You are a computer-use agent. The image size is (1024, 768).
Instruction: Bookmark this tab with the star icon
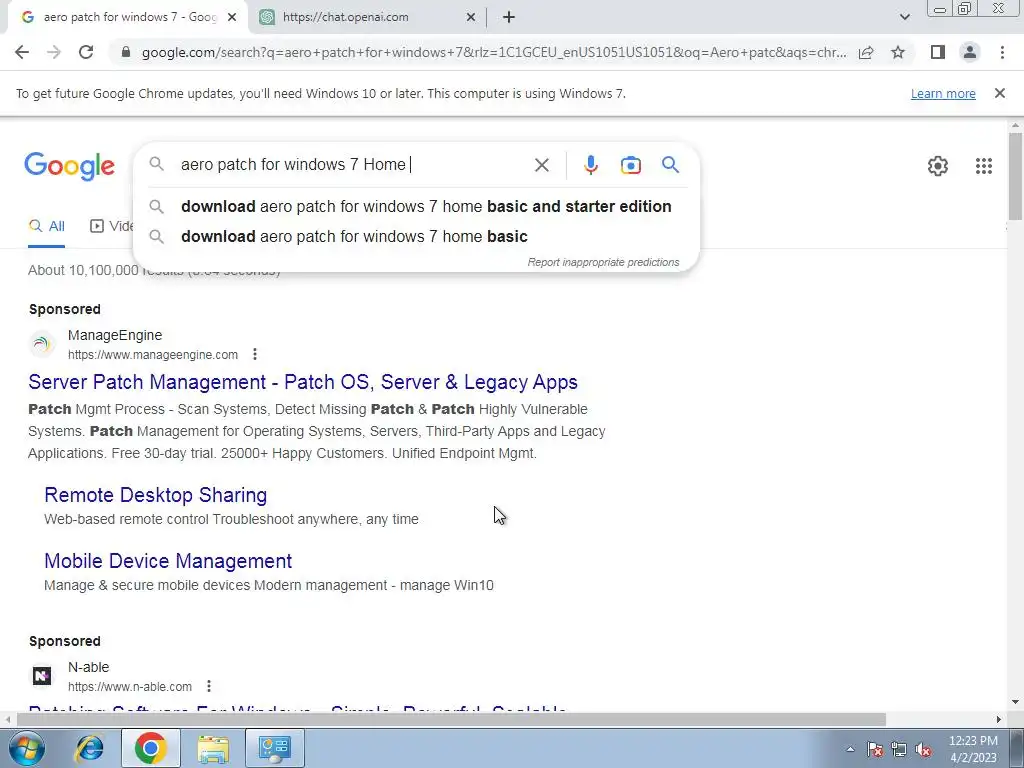coord(898,52)
